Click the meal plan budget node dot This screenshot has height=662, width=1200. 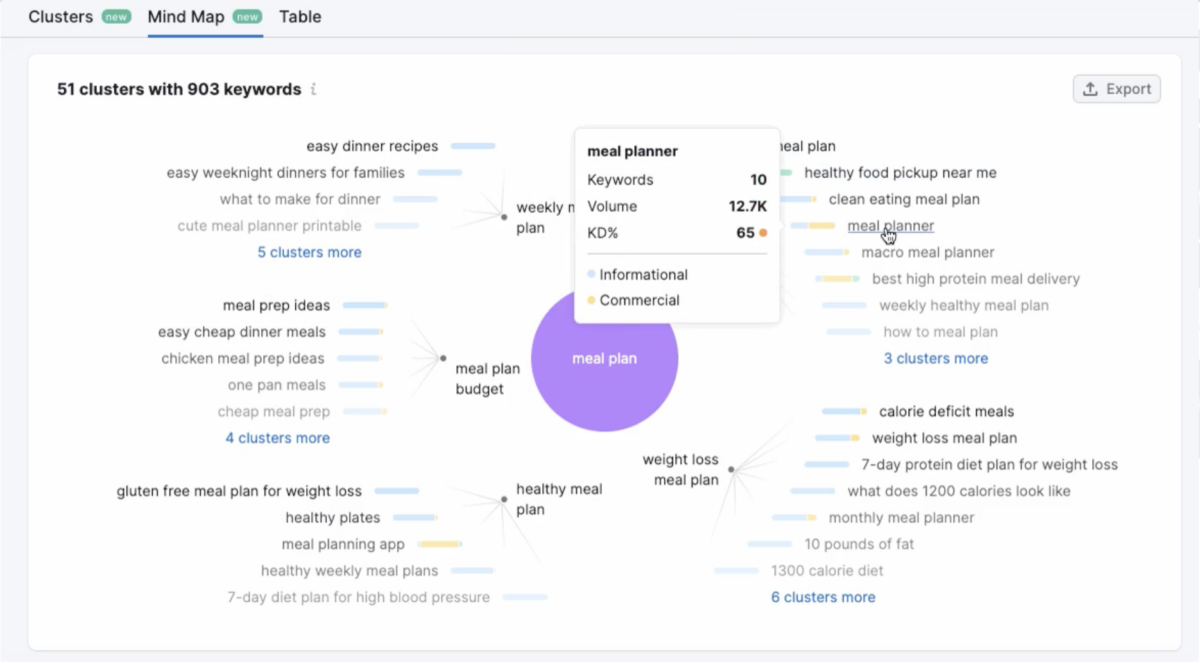coord(443,358)
